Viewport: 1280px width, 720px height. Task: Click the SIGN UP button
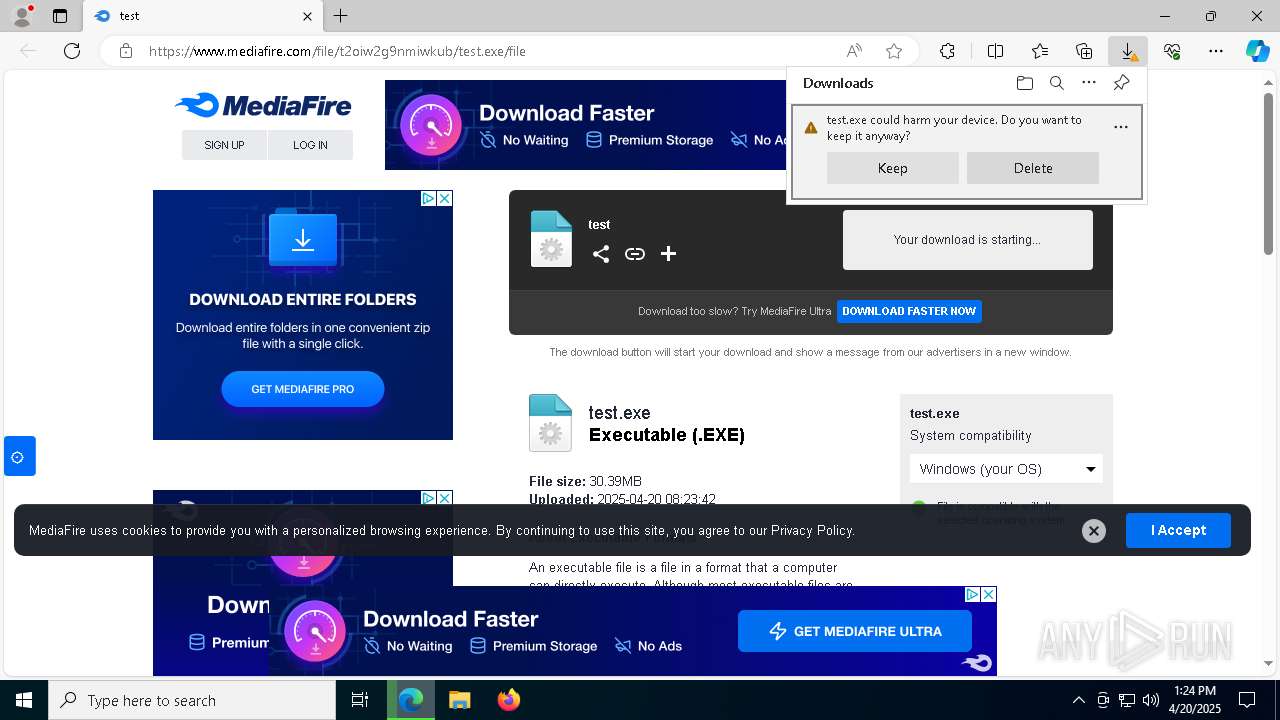(x=224, y=145)
